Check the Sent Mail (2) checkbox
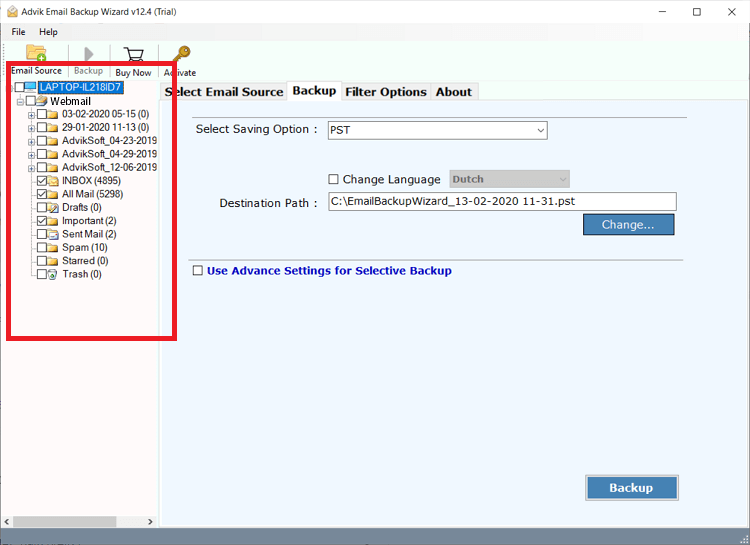The image size is (750, 545). pos(42,234)
